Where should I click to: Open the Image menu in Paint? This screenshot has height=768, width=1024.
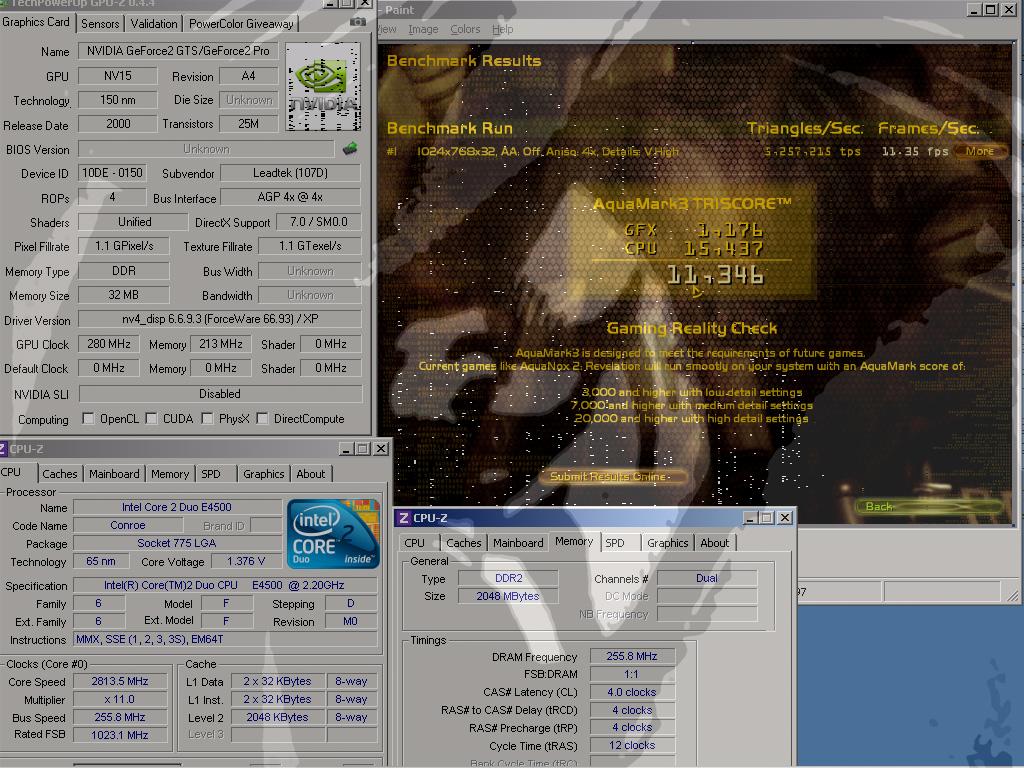[x=423, y=29]
